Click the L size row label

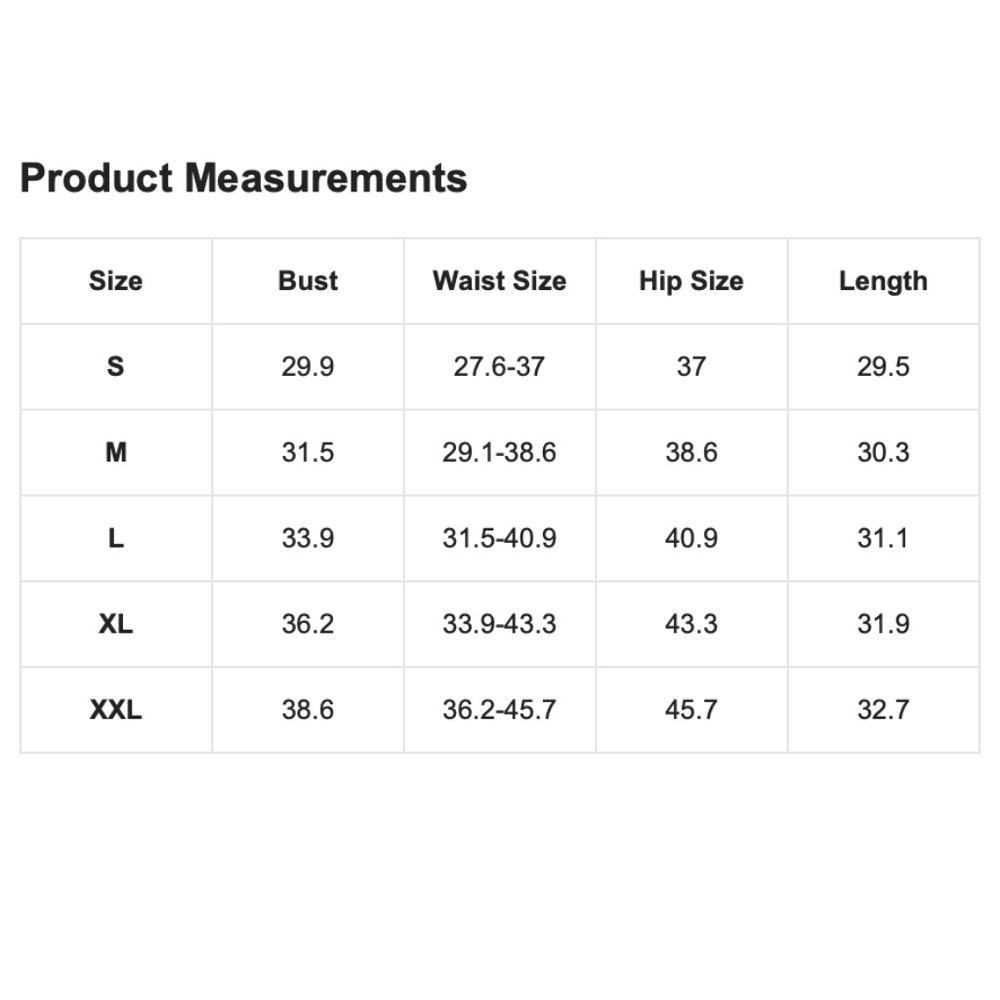tap(116, 538)
